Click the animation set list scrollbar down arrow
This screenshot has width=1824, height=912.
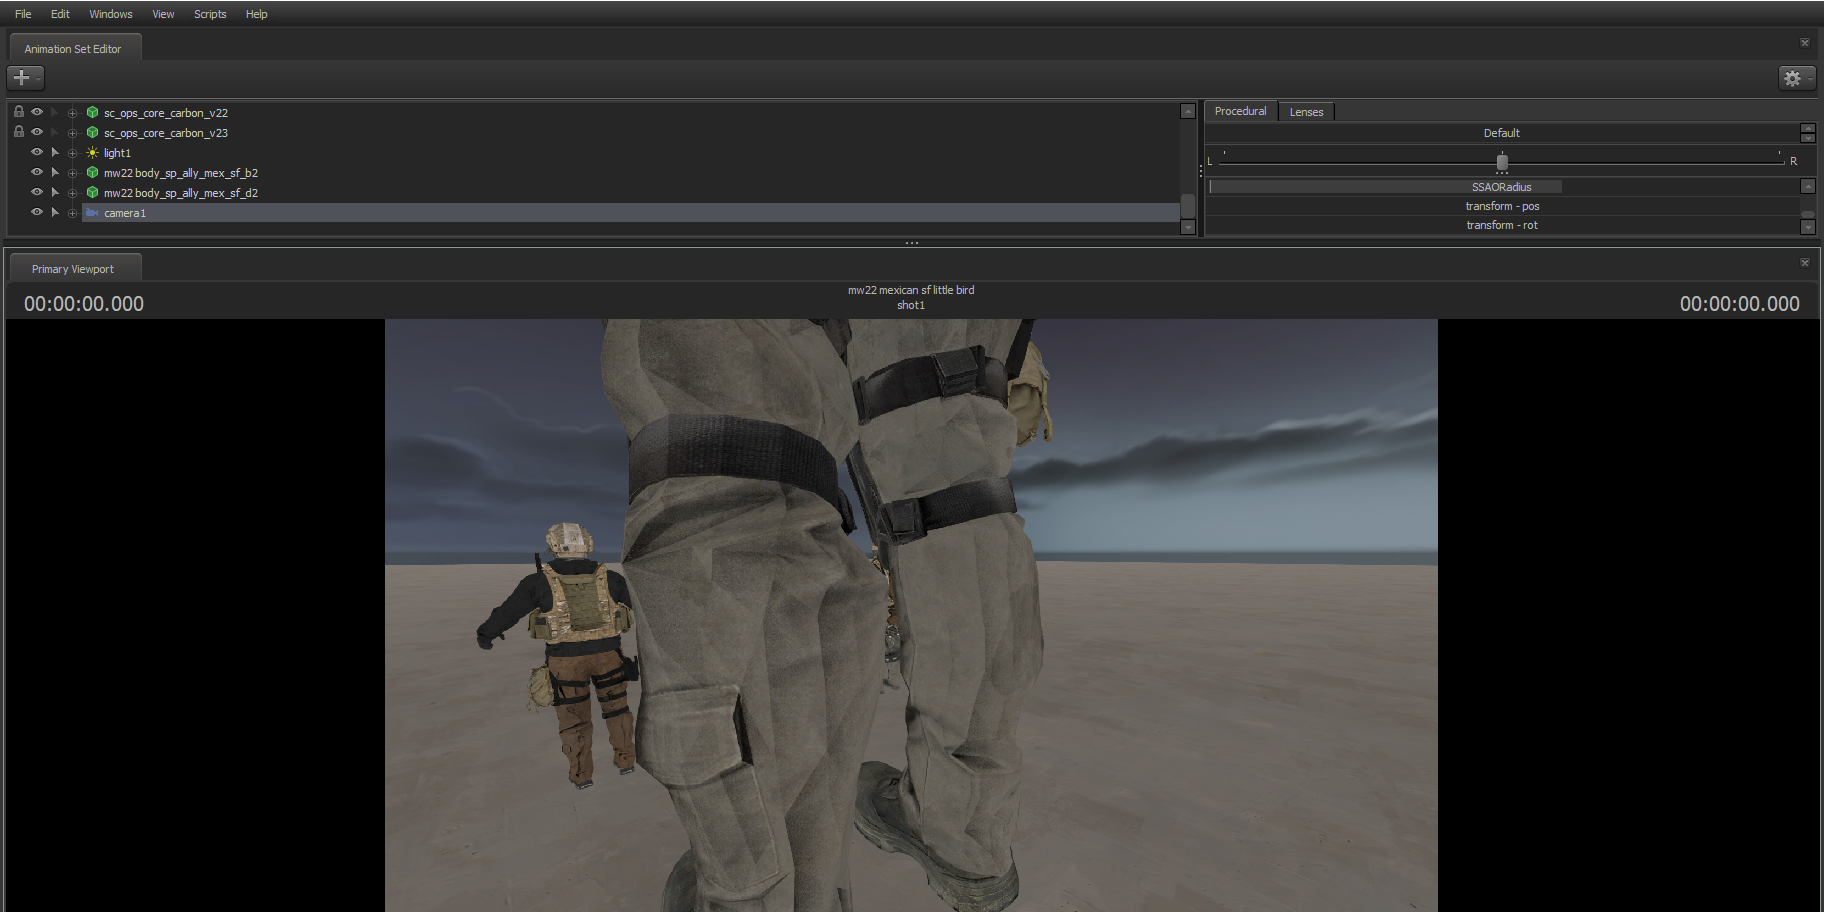pyautogui.click(x=1188, y=228)
